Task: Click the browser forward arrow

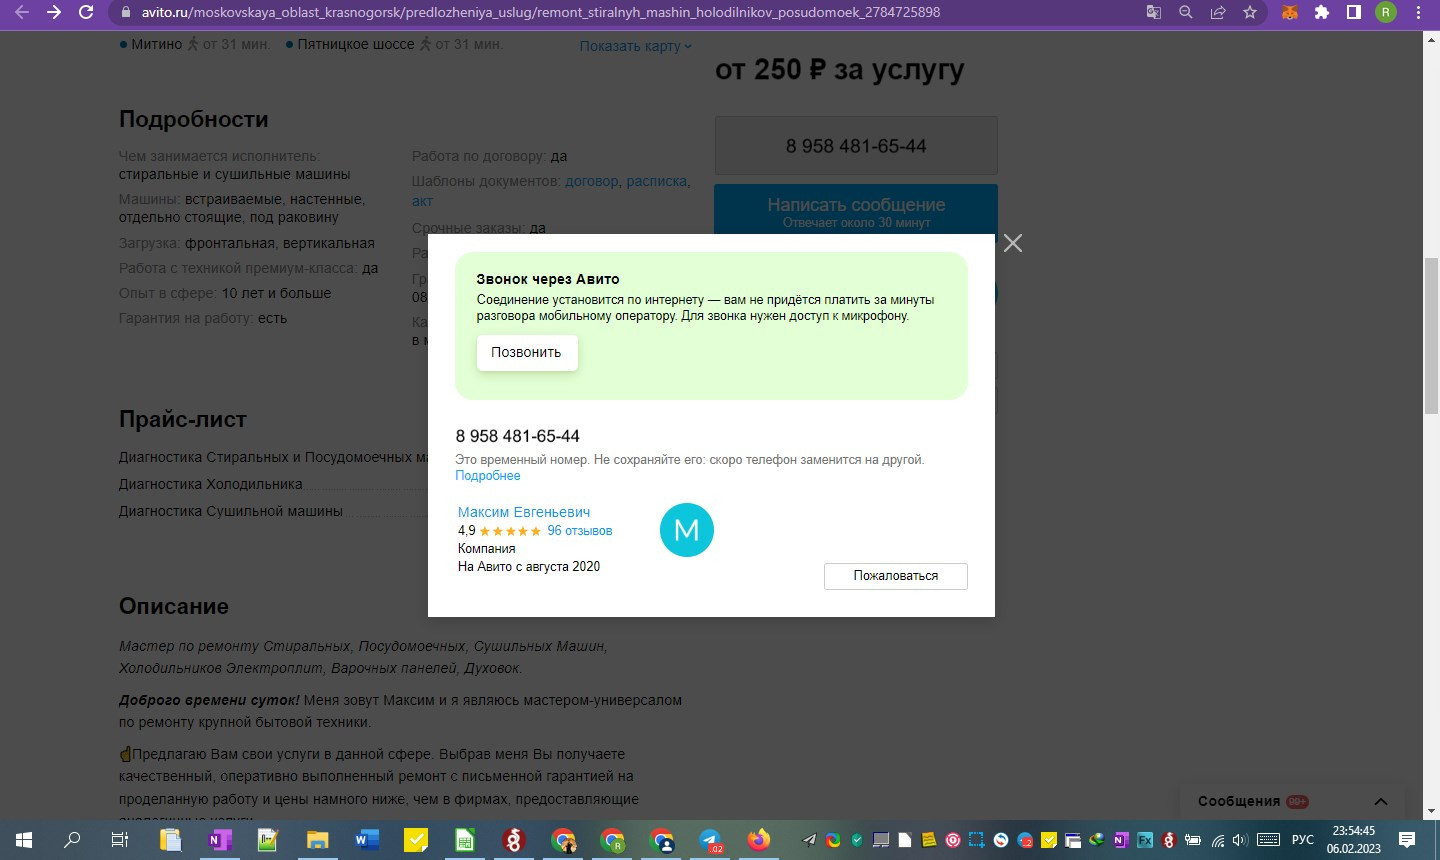Action: coord(54,12)
